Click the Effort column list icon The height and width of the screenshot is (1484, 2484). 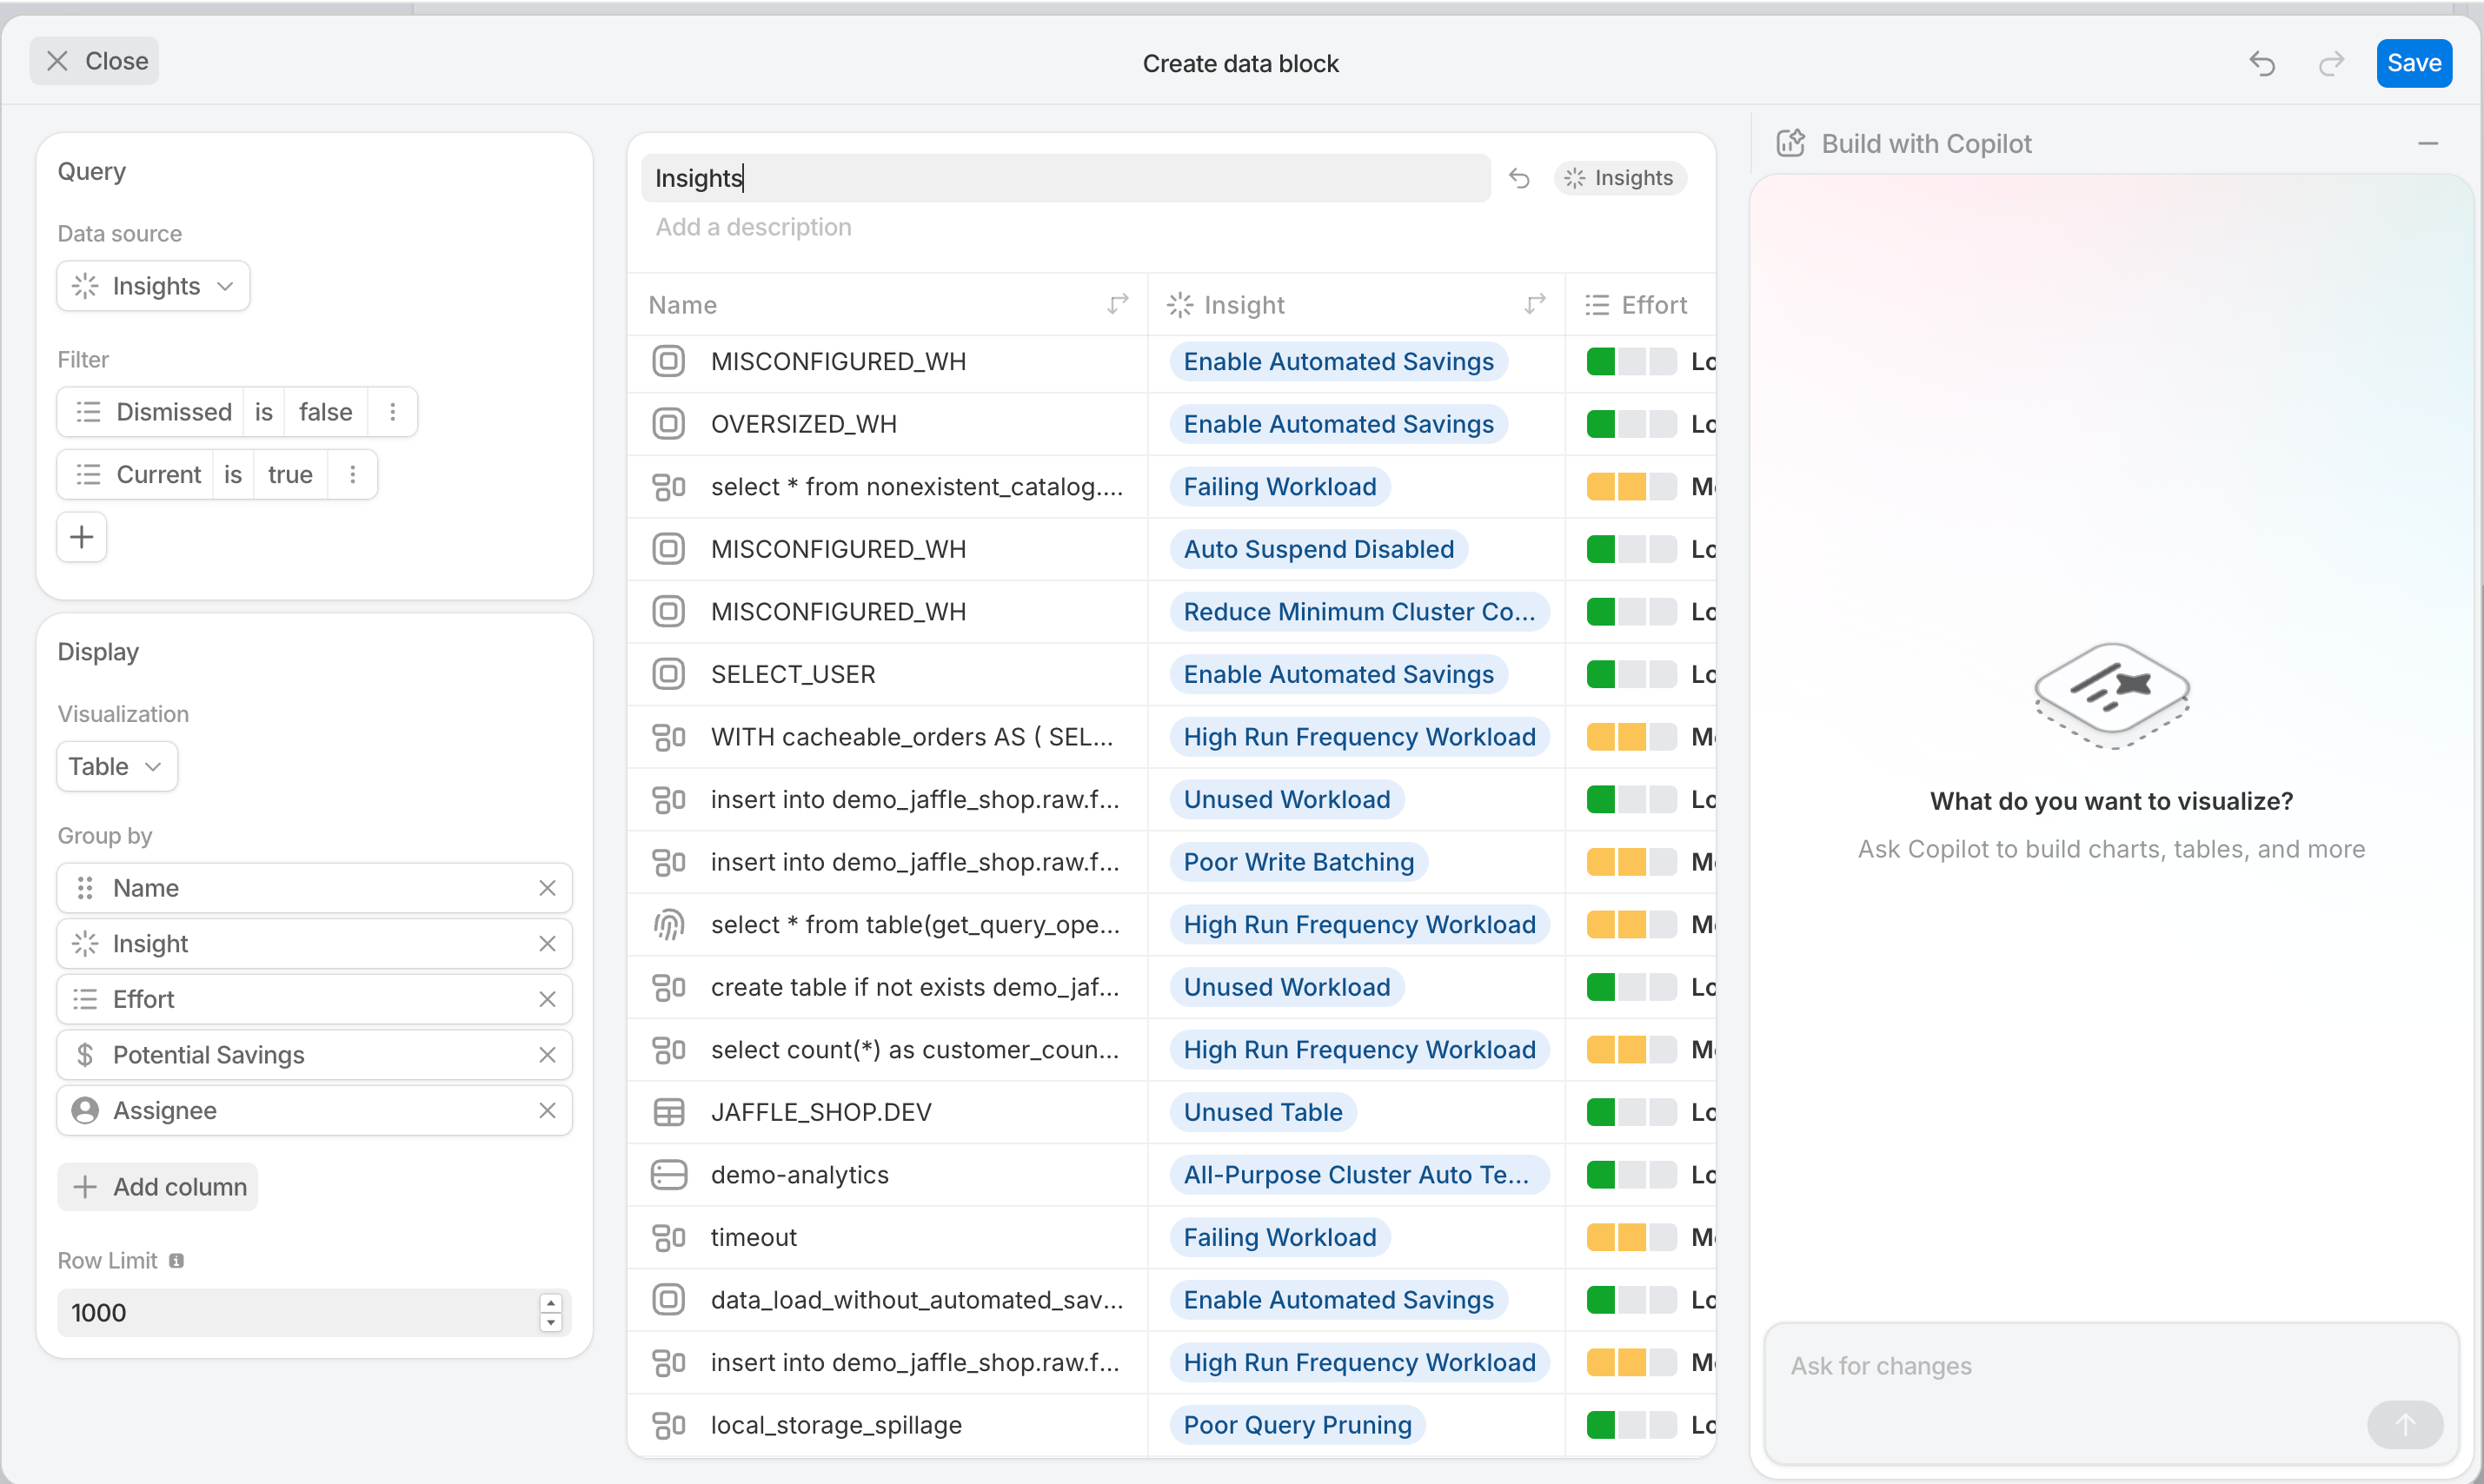tap(1597, 305)
